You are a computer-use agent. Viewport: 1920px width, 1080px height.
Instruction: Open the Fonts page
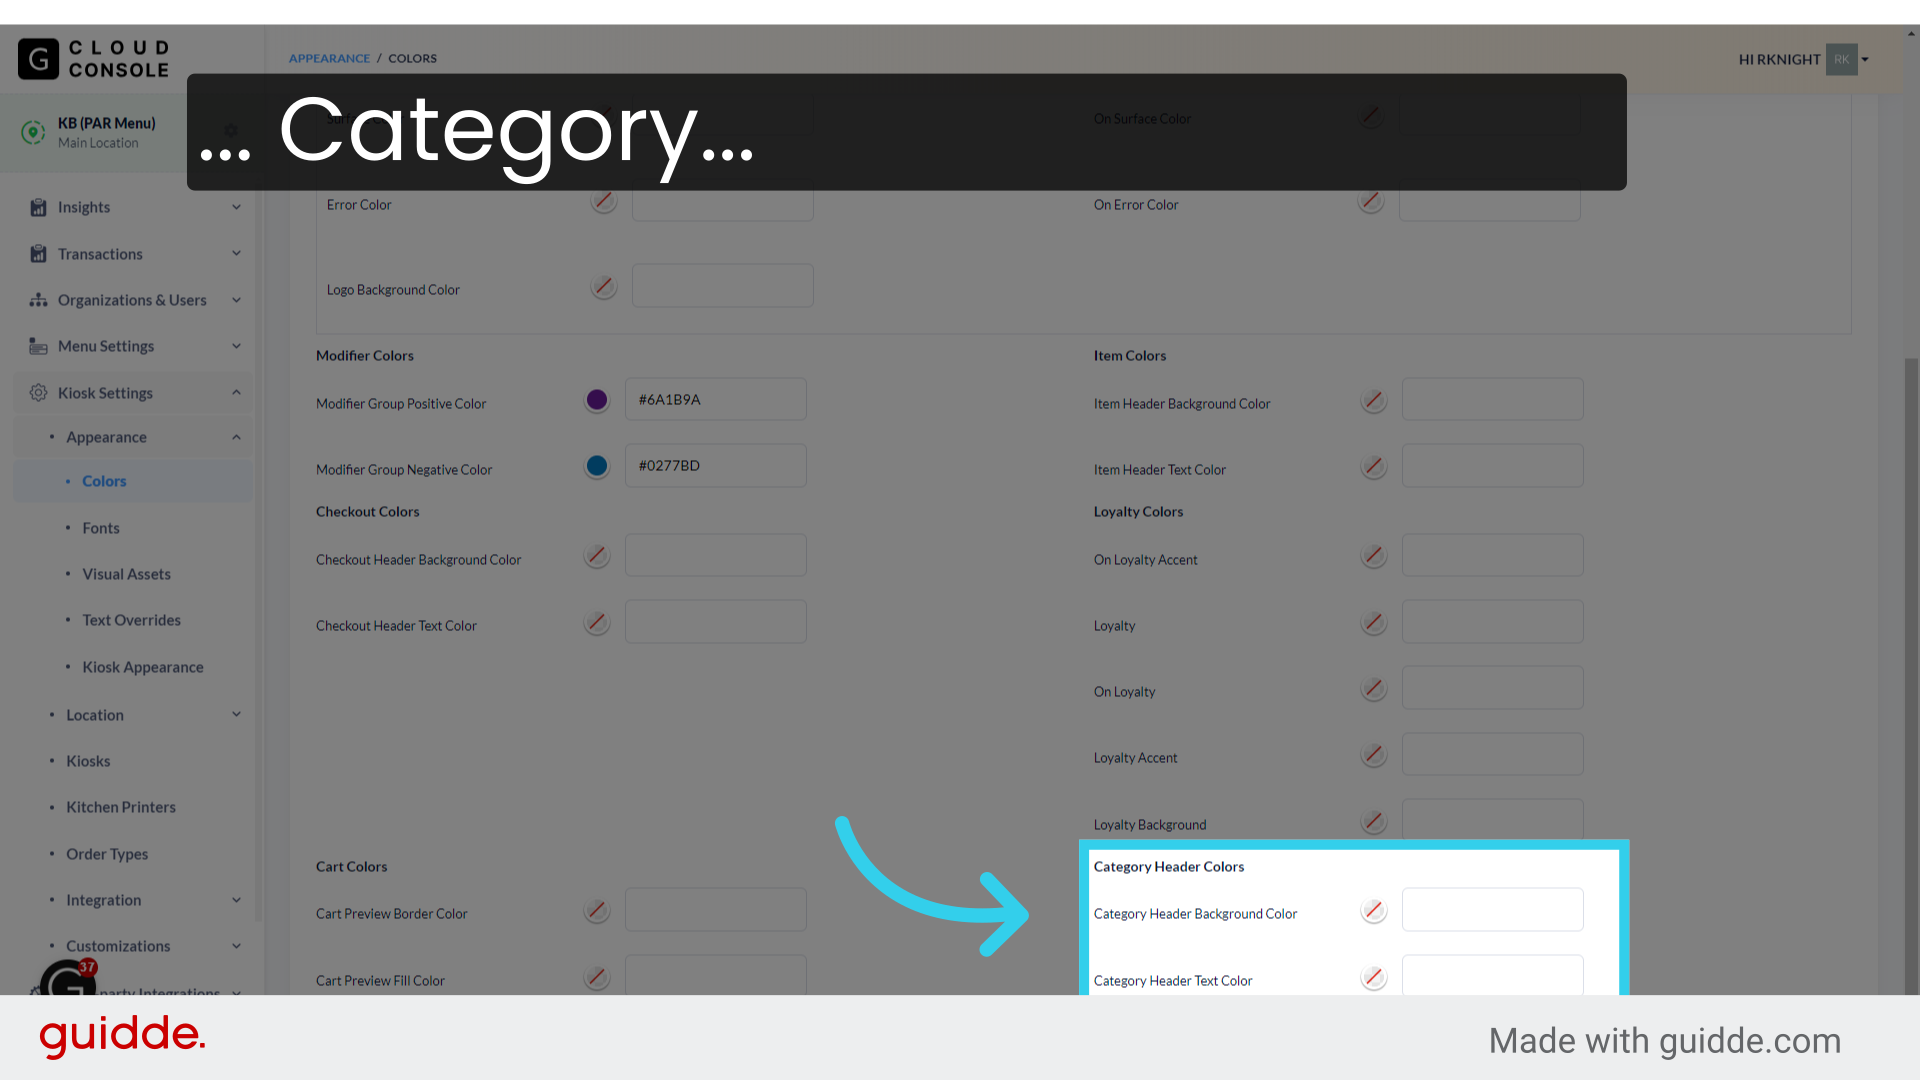[x=101, y=528]
